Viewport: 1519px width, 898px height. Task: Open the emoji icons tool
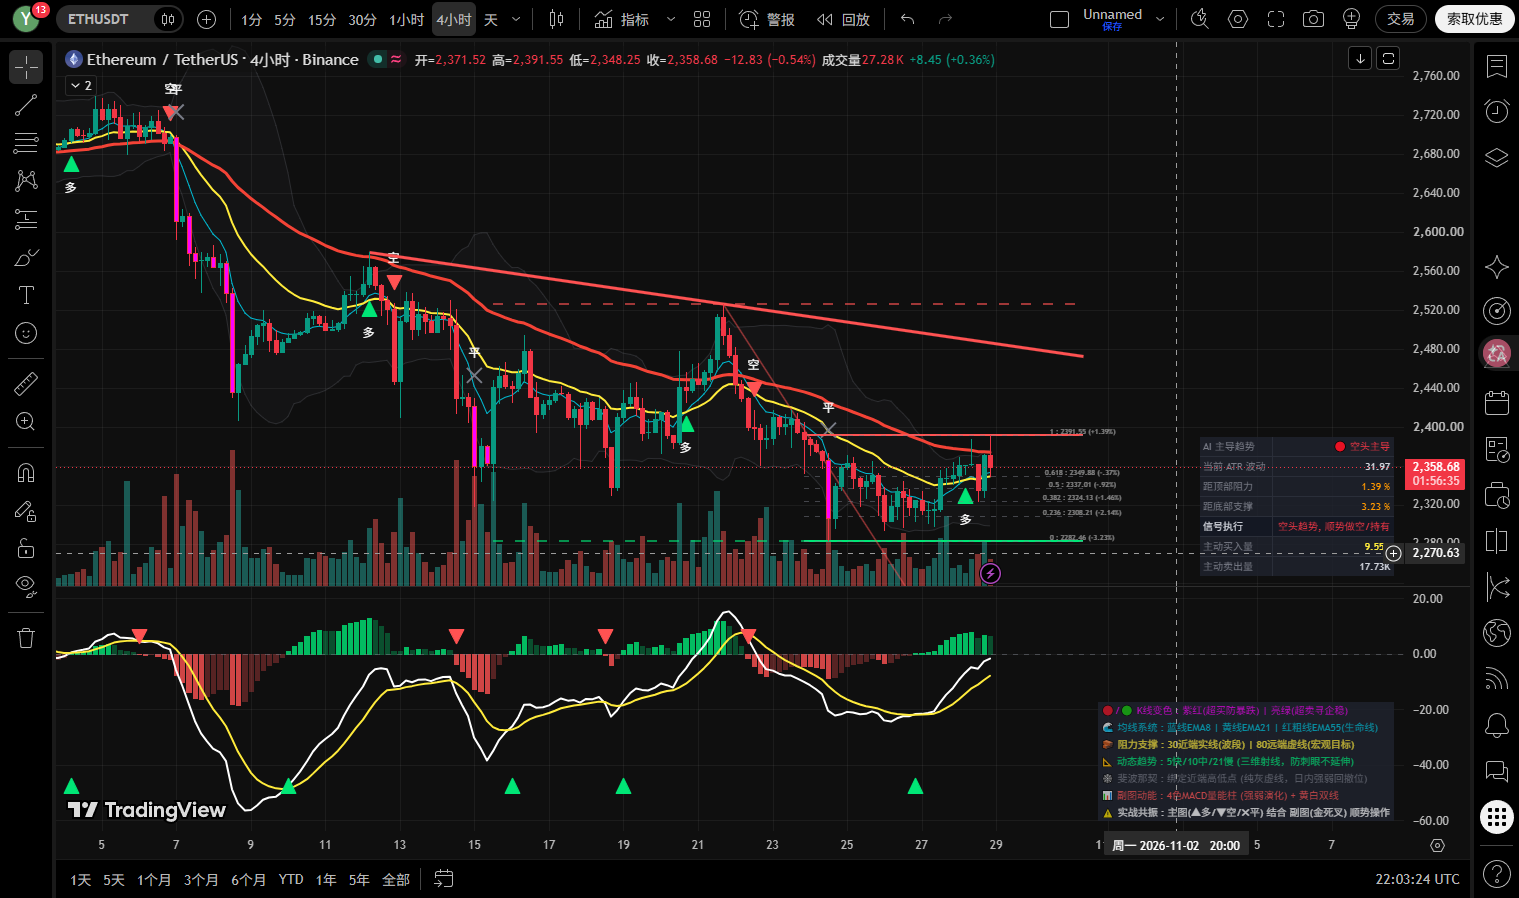click(26, 333)
